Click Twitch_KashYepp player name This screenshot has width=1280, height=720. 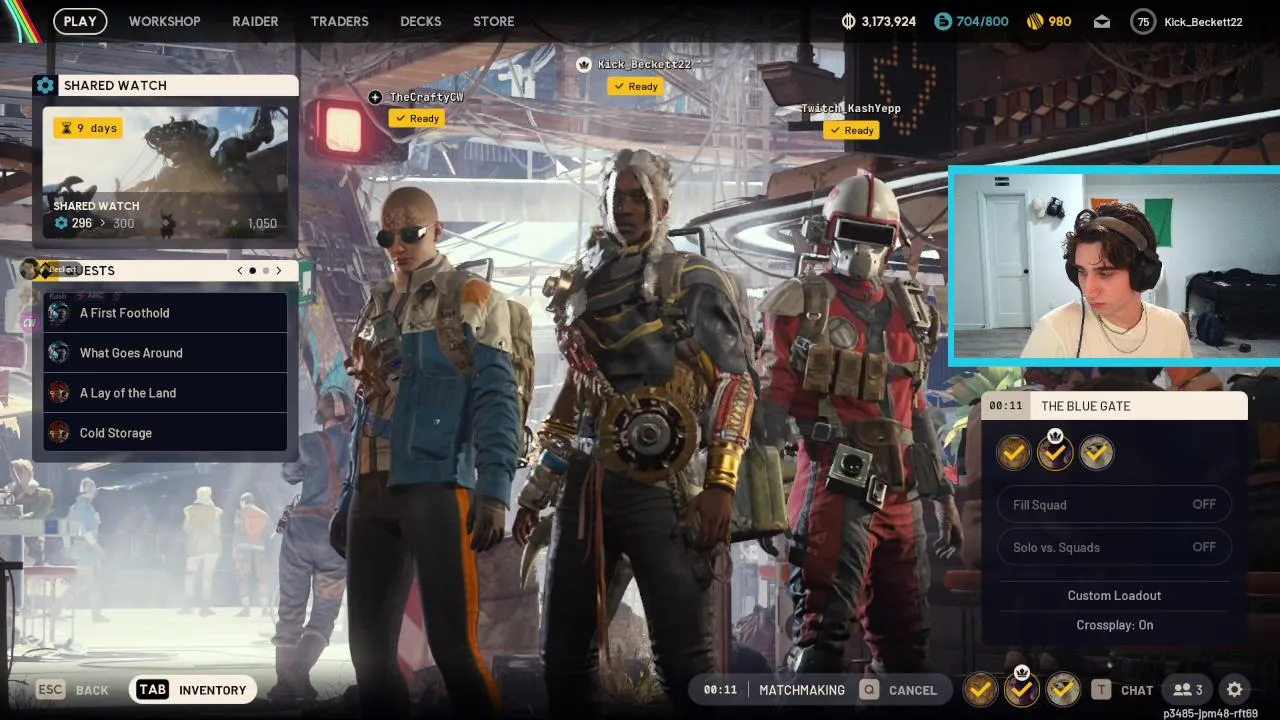click(x=851, y=108)
